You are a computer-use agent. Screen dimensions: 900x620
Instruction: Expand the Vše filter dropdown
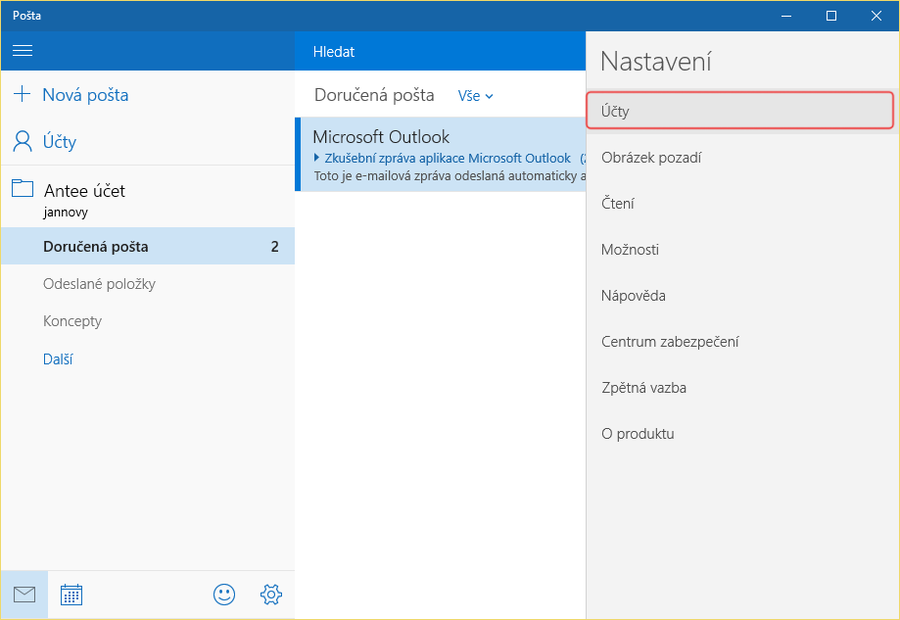click(476, 96)
